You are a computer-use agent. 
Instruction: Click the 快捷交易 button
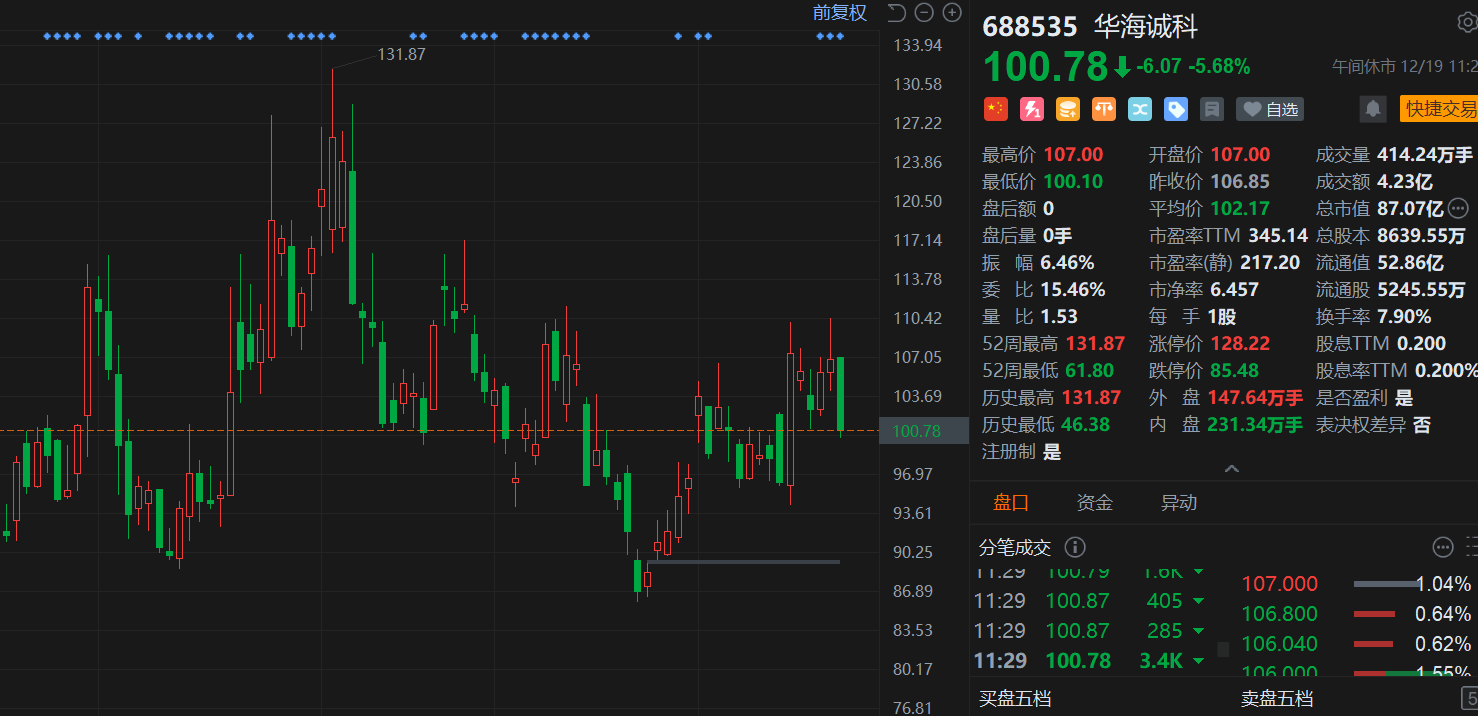(x=1440, y=109)
